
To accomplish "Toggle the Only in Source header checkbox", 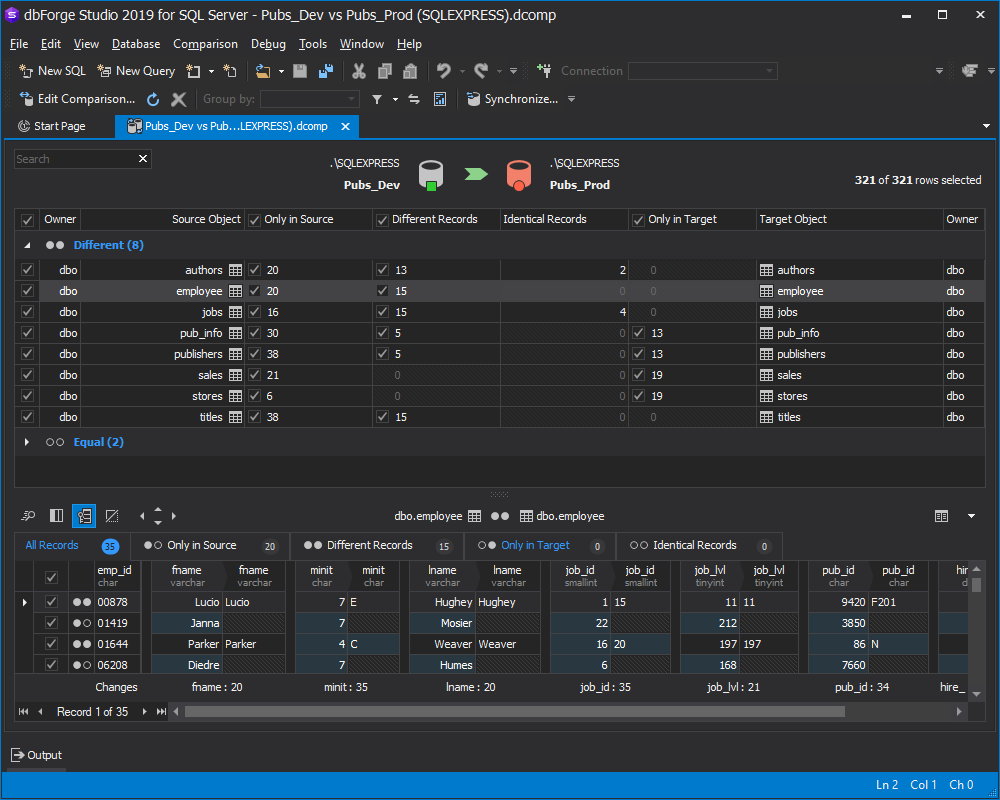I will pos(254,220).
